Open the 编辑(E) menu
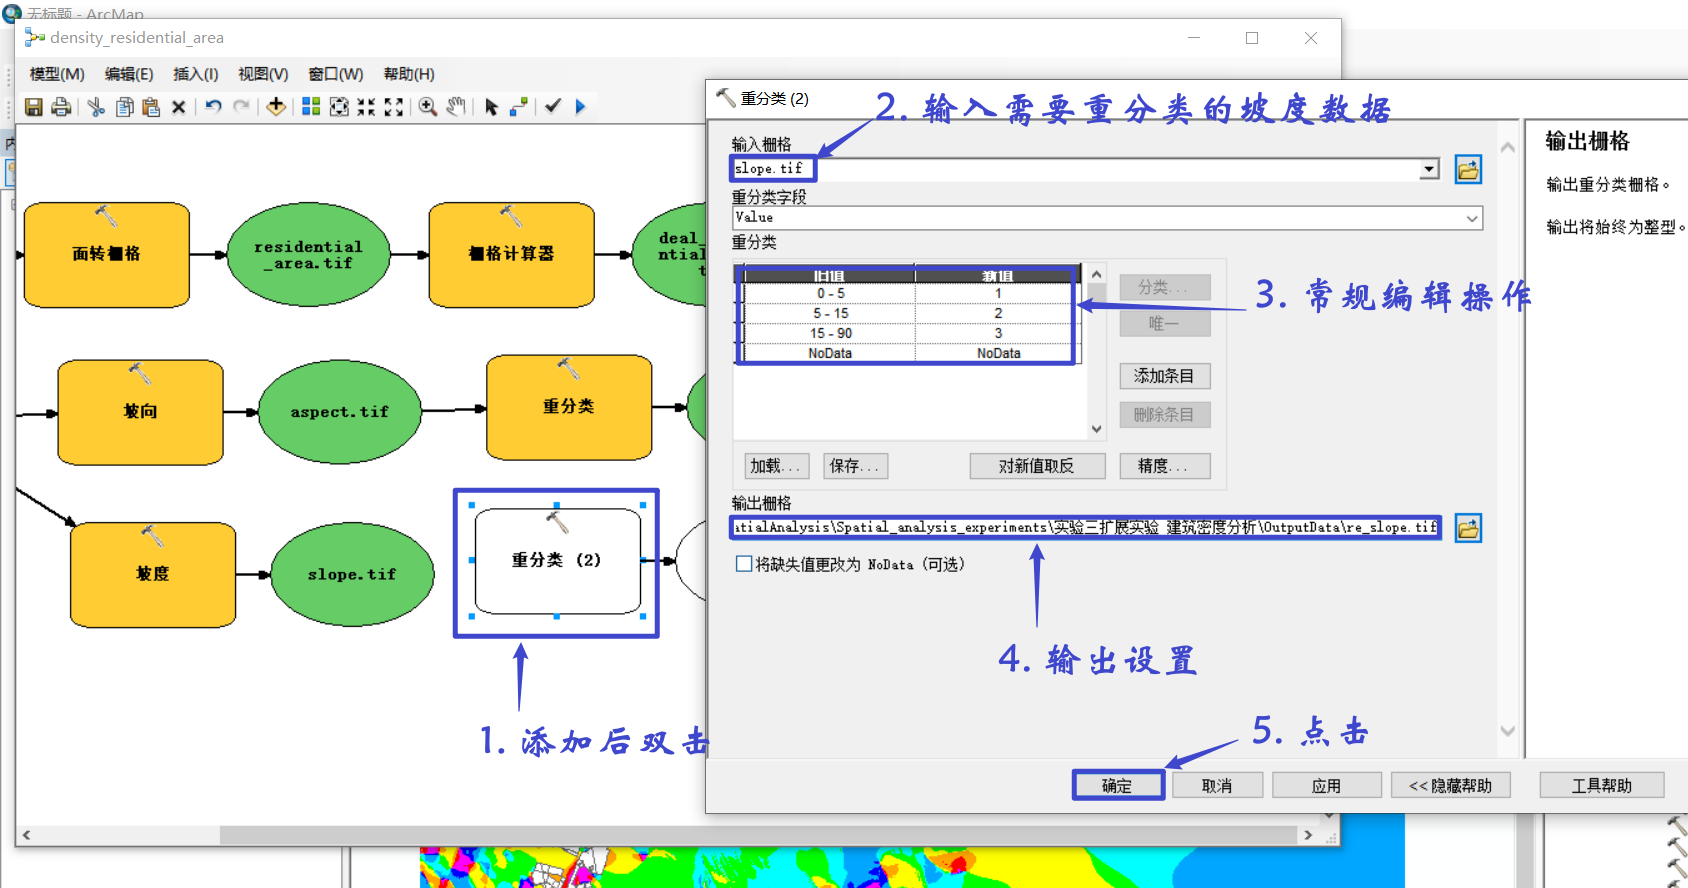Viewport: 1688px width, 888px height. 129,74
